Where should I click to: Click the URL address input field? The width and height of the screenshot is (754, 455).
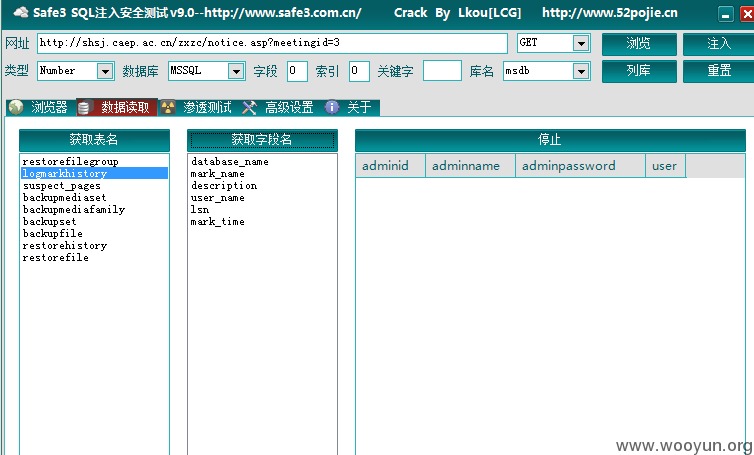[272, 43]
